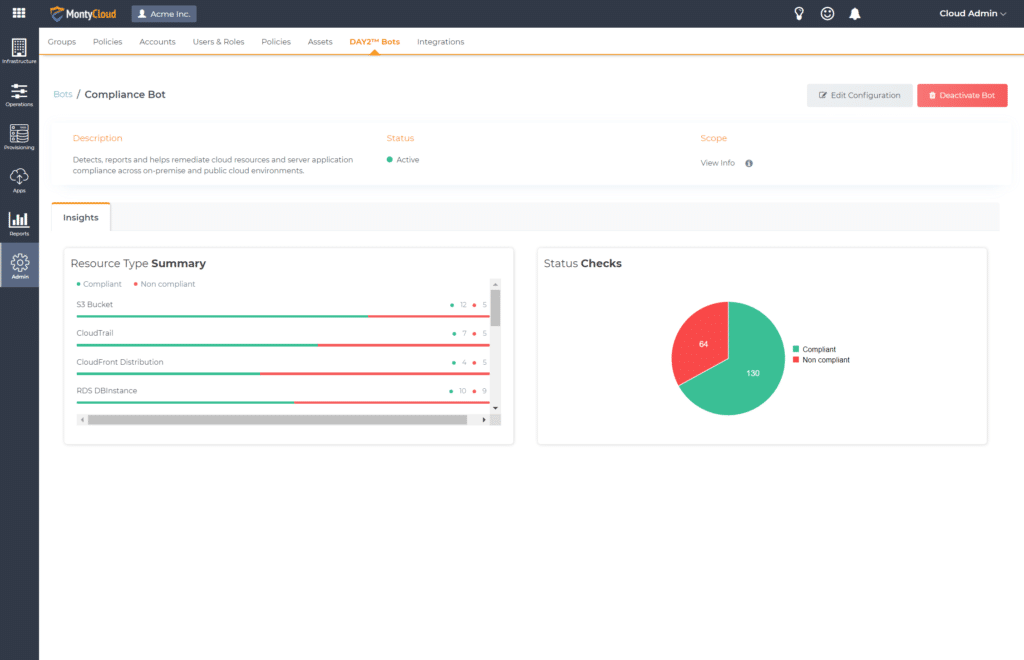The width and height of the screenshot is (1024, 660).
Task: Click the Edit Configuration button
Action: tap(859, 95)
